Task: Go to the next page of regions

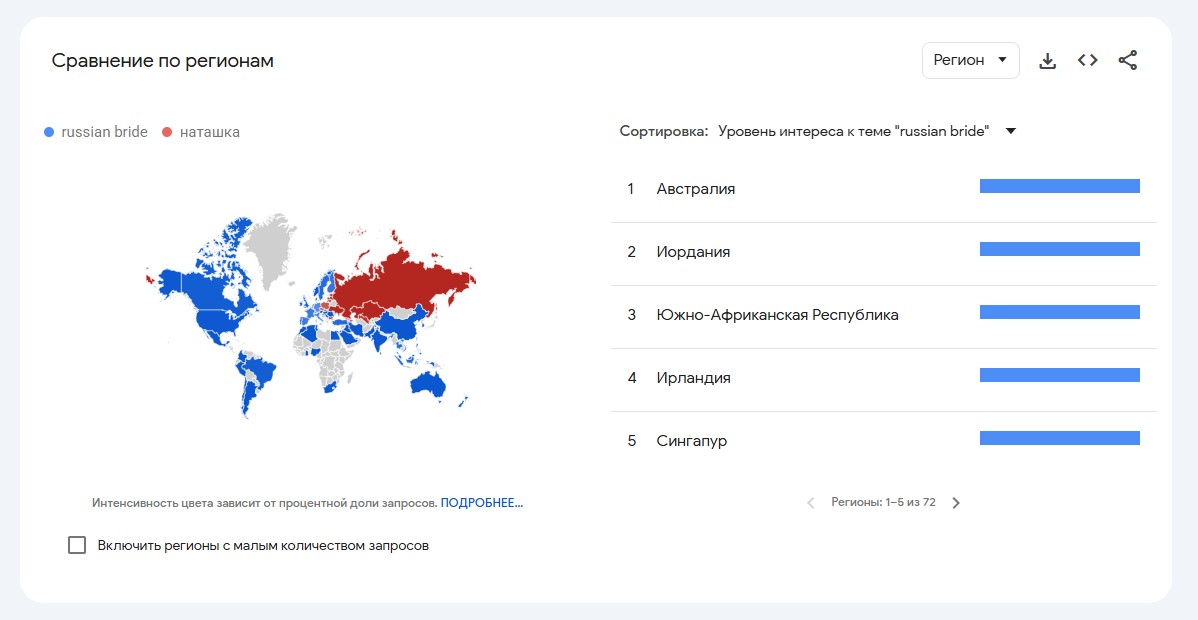Action: point(956,503)
